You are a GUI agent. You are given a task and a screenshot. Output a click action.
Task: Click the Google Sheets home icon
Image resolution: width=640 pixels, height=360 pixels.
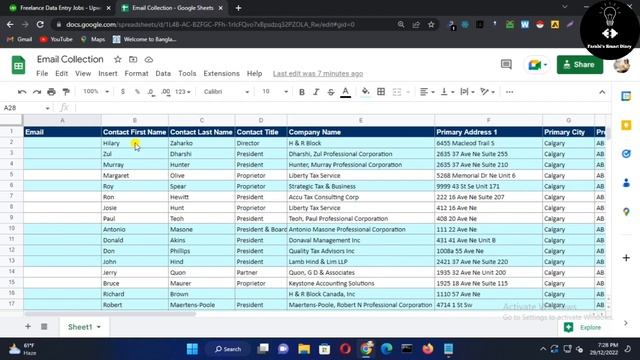click(x=18, y=65)
